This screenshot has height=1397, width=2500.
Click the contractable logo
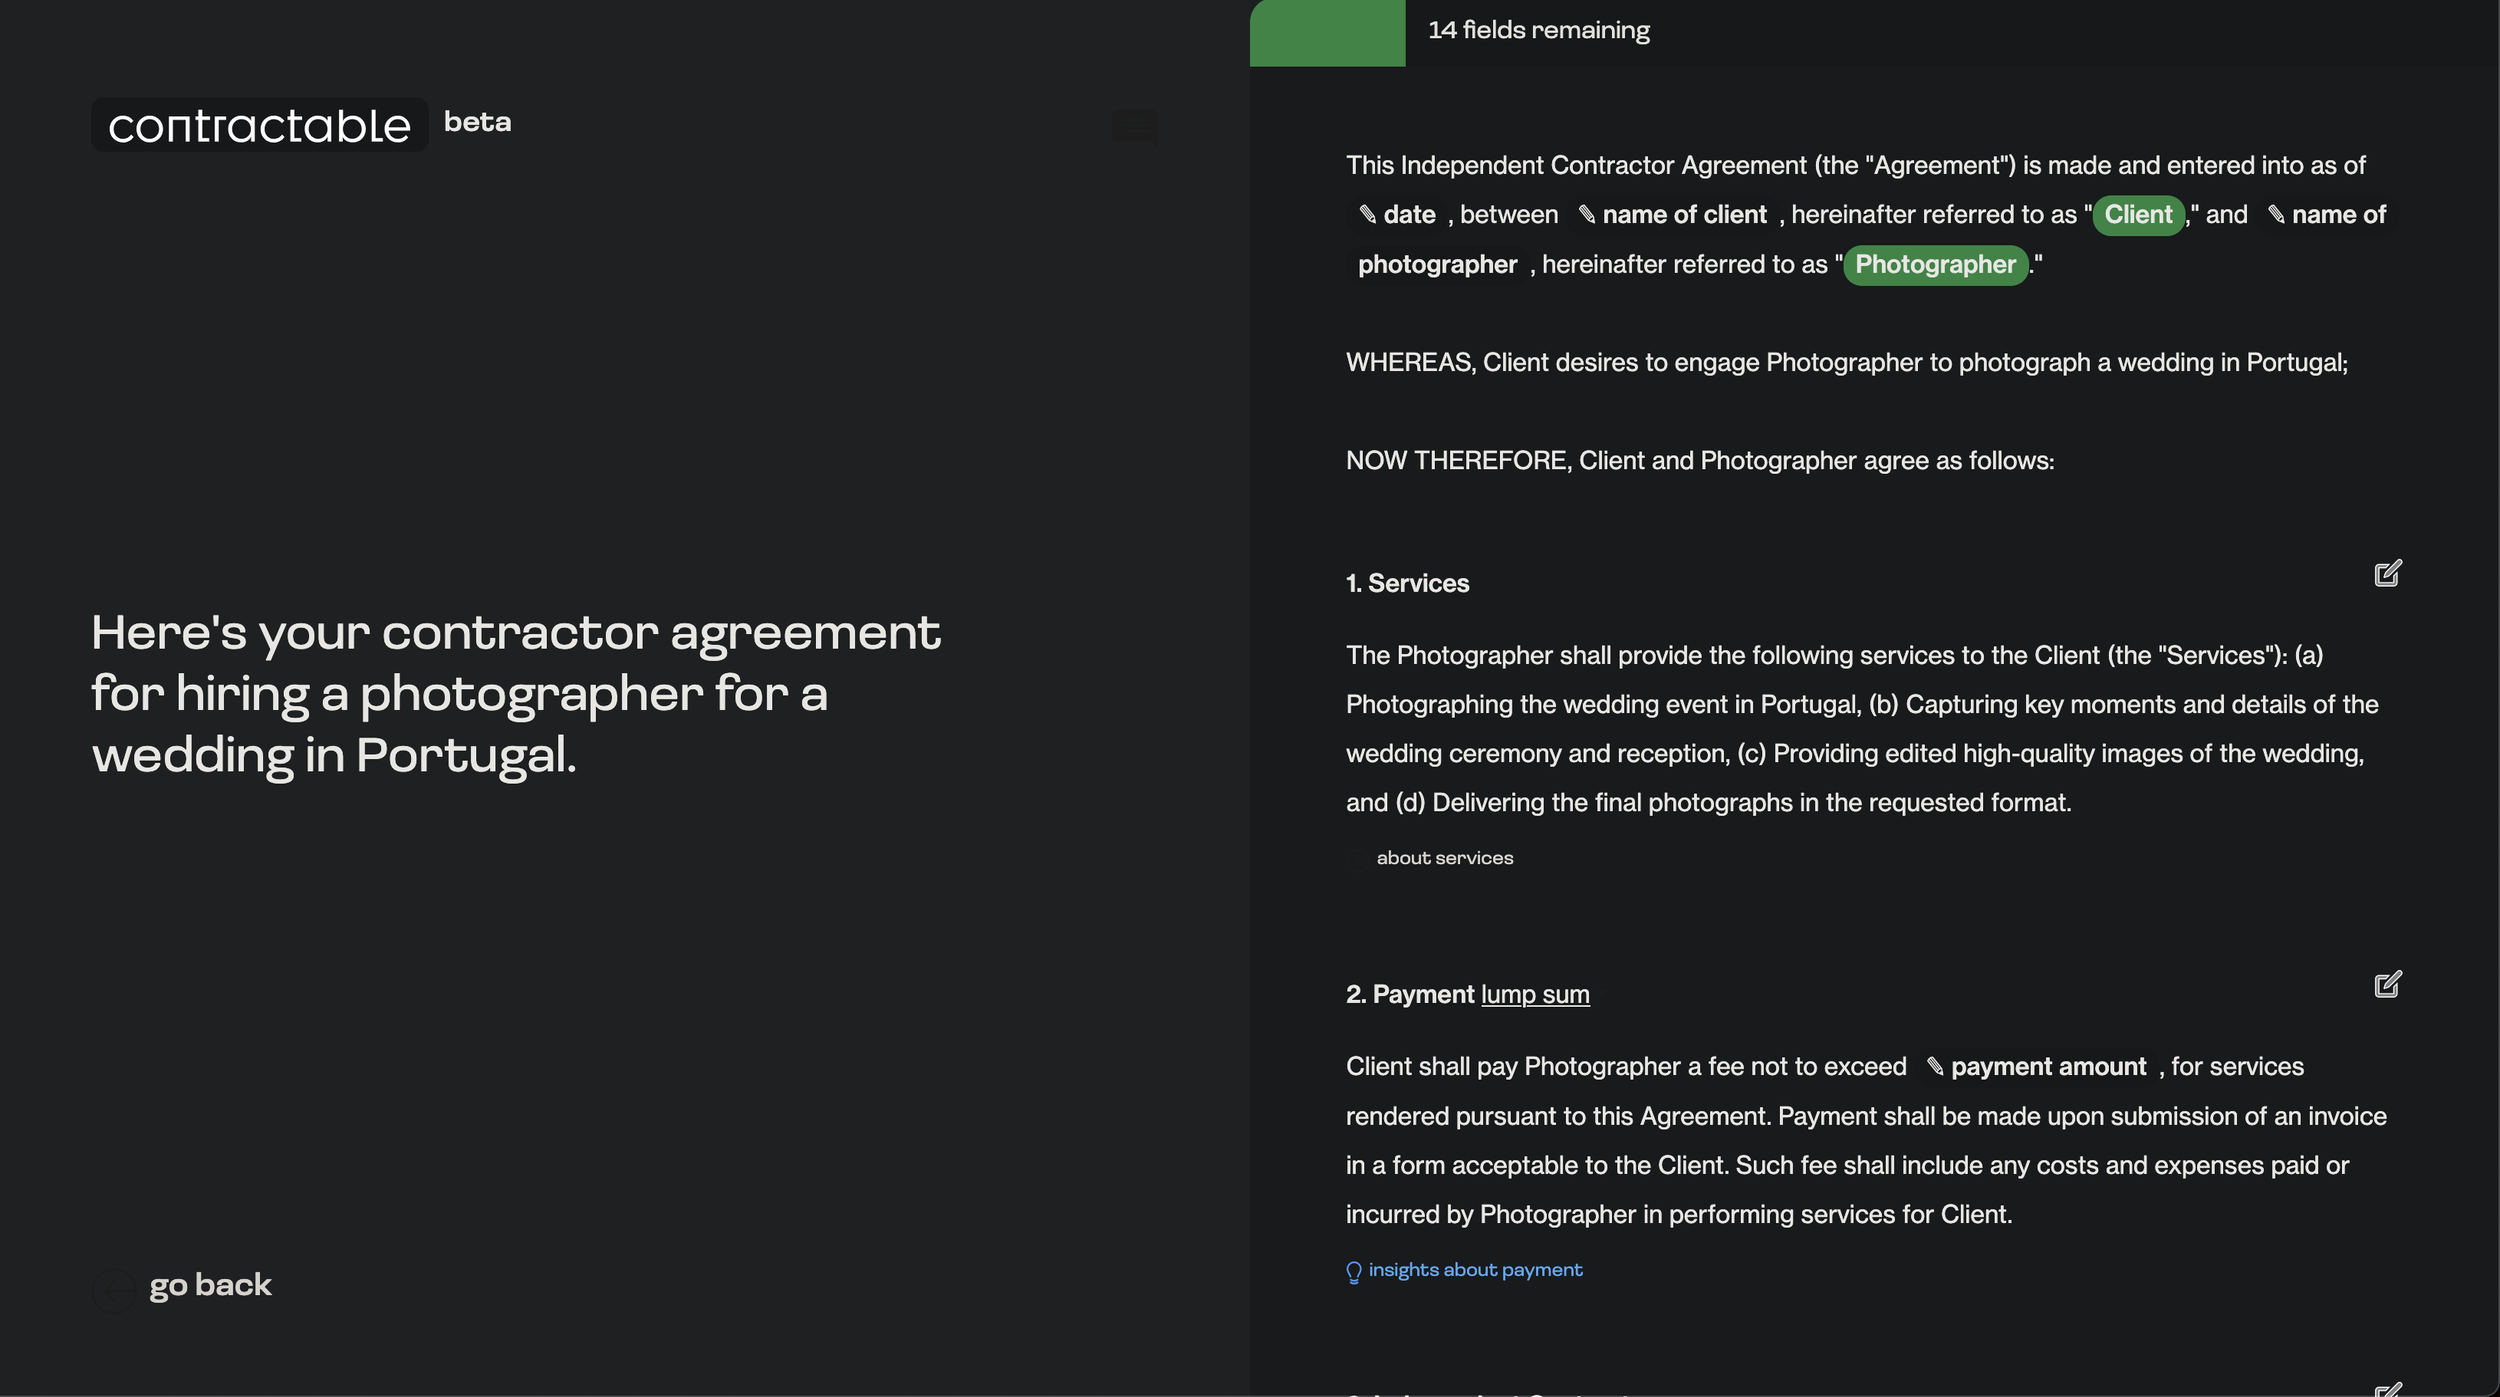[x=260, y=125]
